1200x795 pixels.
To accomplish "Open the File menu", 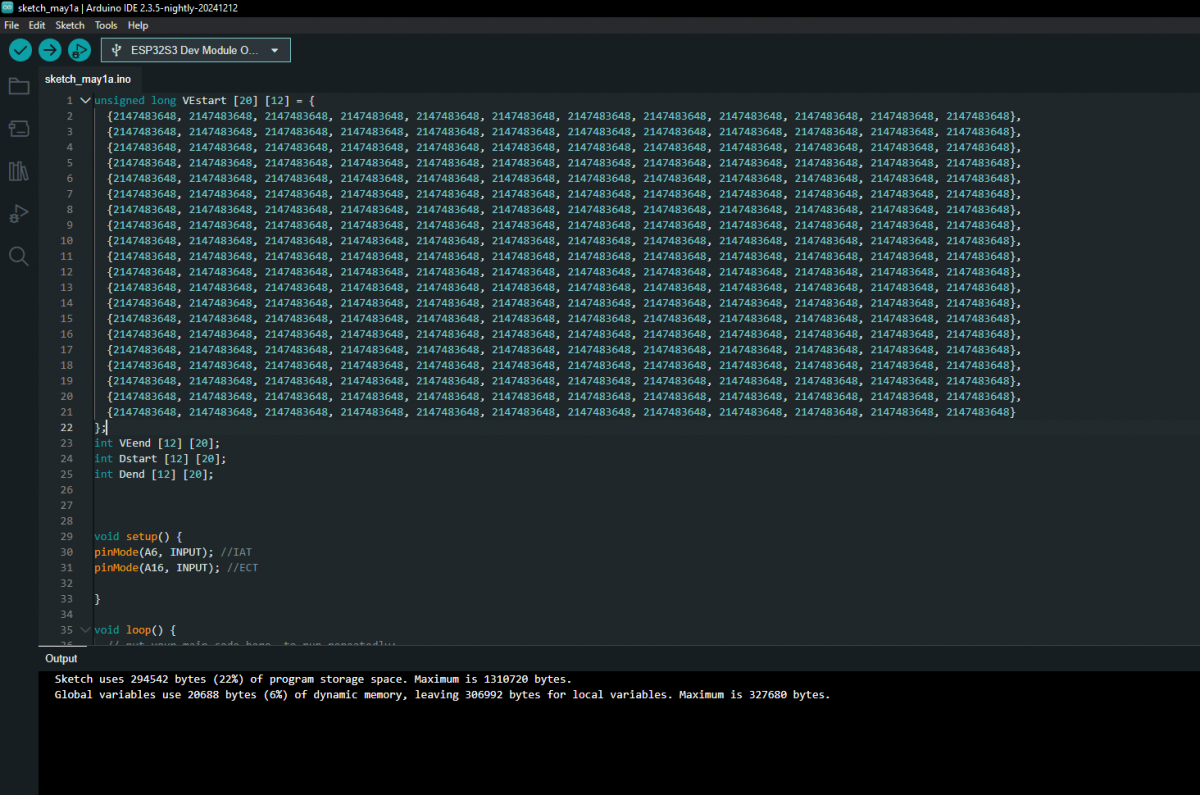I will pos(12,25).
